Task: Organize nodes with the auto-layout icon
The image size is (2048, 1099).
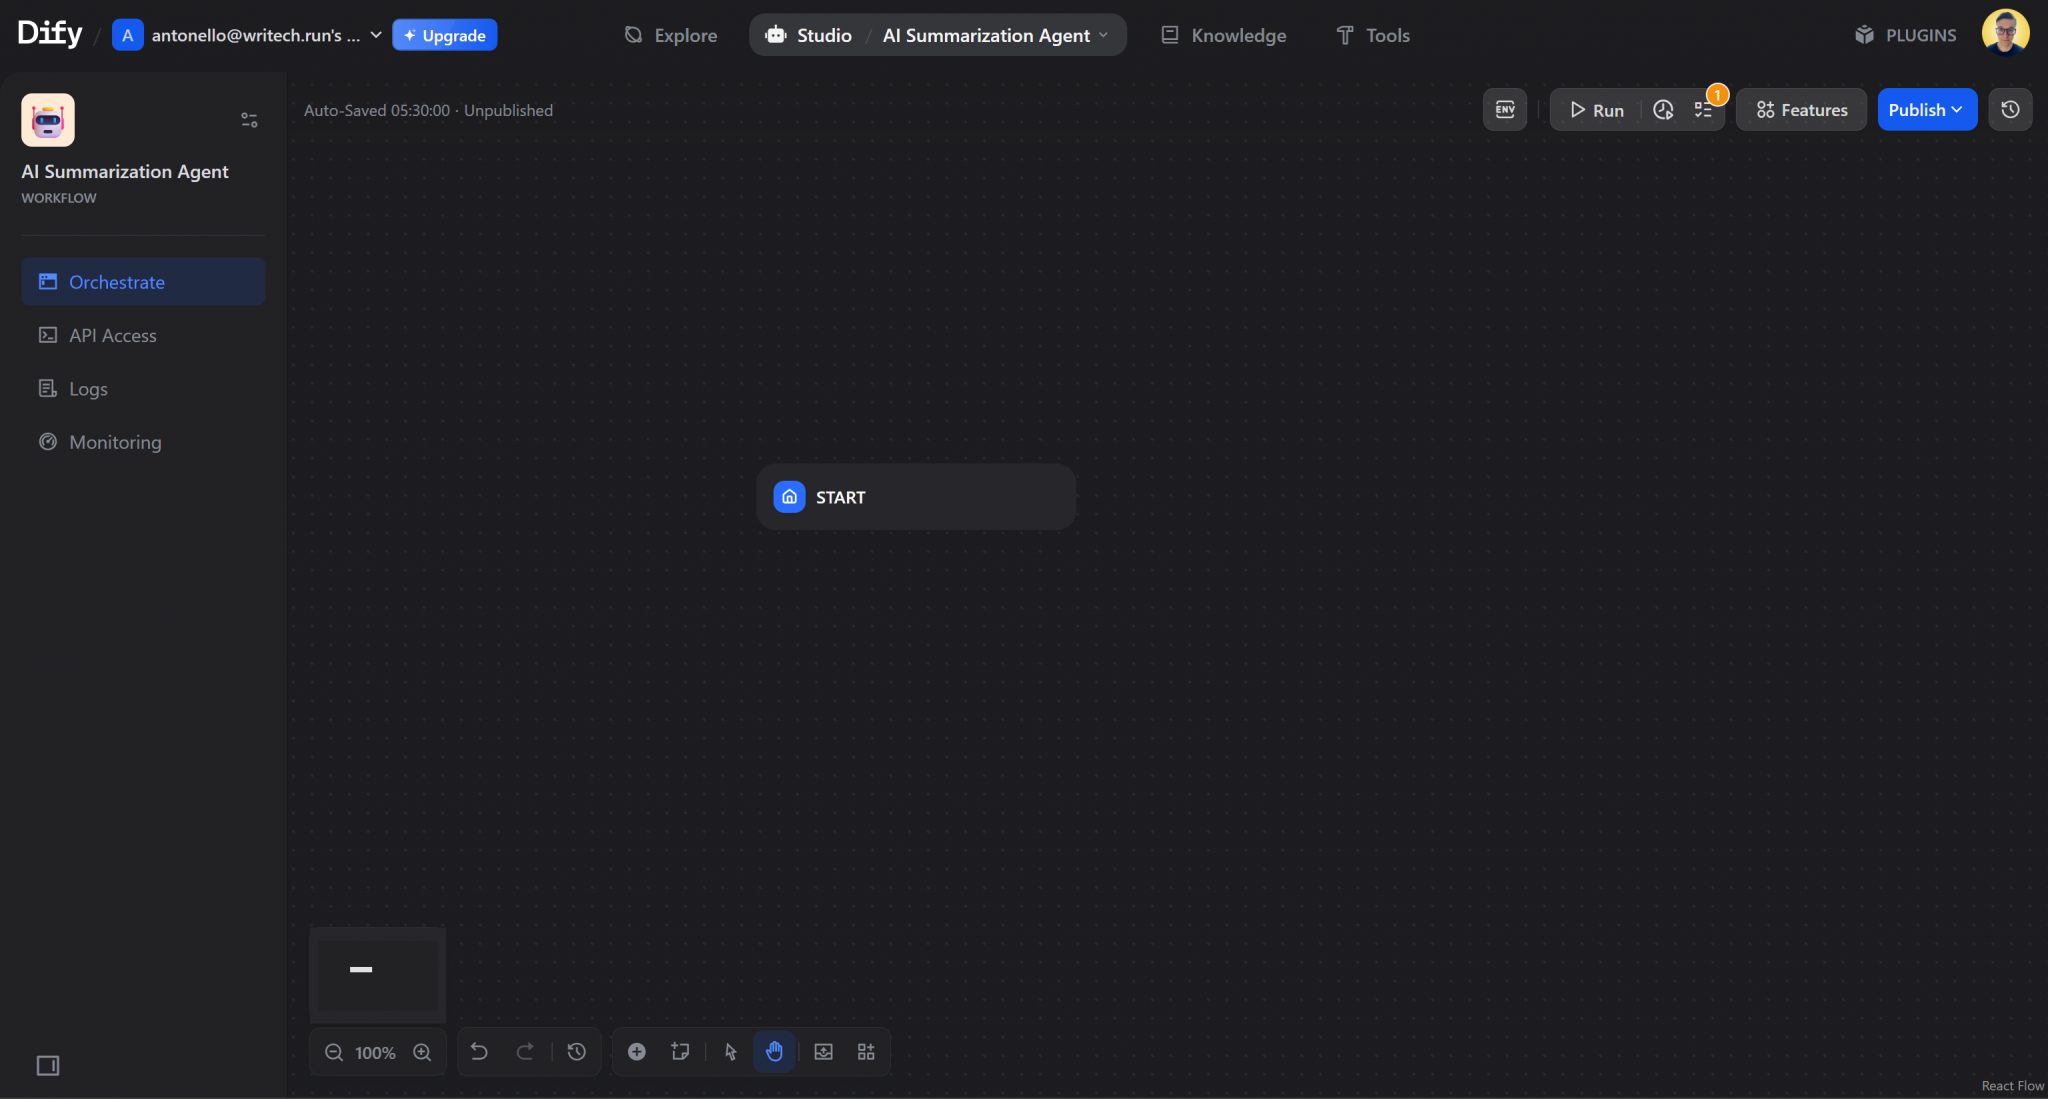Action: (866, 1051)
